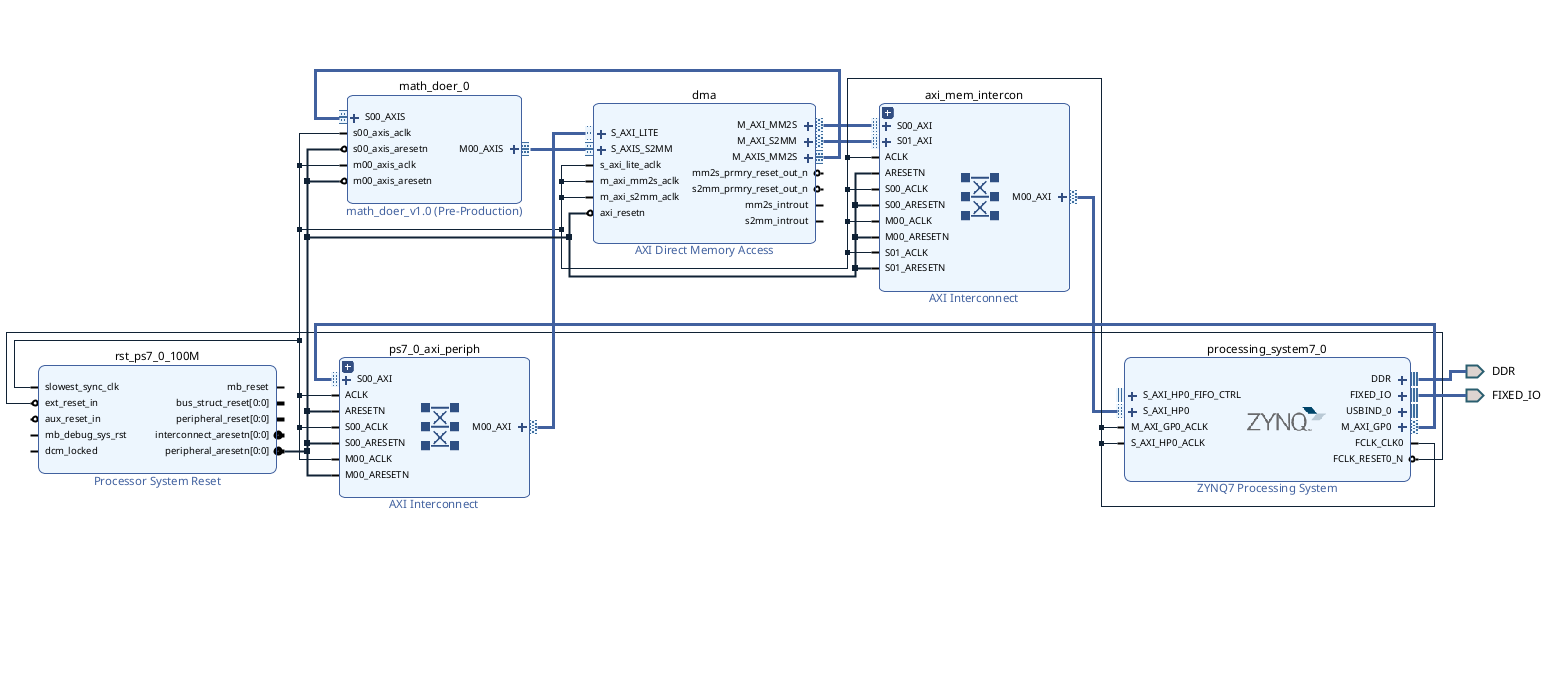Click the Processor System Reset label
This screenshot has width=1546, height=680.
click(x=157, y=481)
